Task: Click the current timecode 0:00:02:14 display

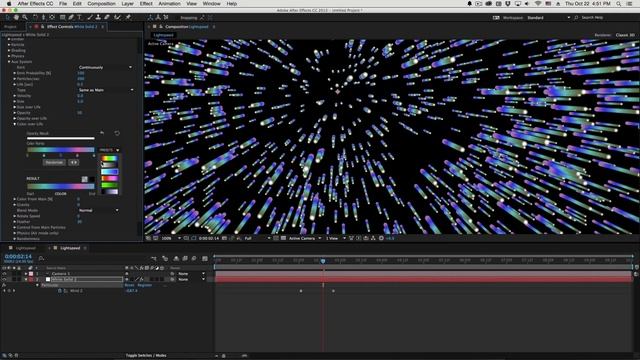Action: [18, 257]
